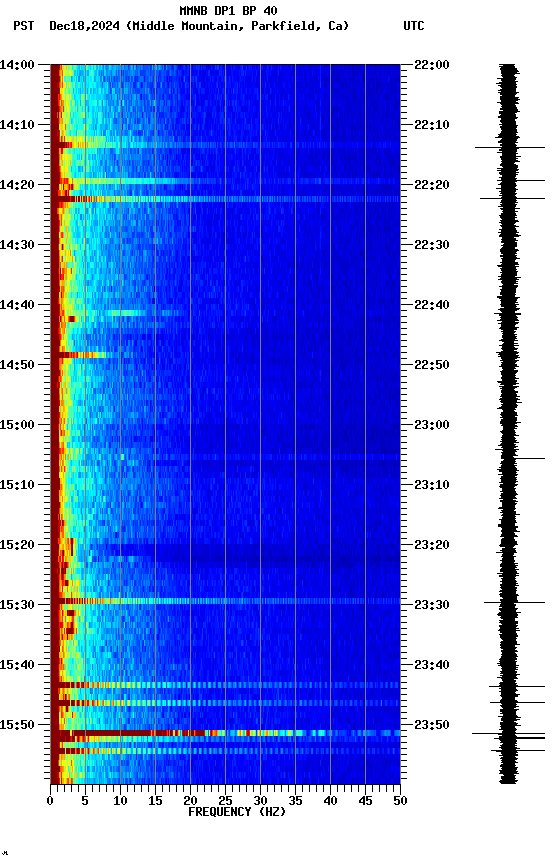Click the PST time label 15:10
This screenshot has height=864, width=552.
pyautogui.click(x=17, y=485)
